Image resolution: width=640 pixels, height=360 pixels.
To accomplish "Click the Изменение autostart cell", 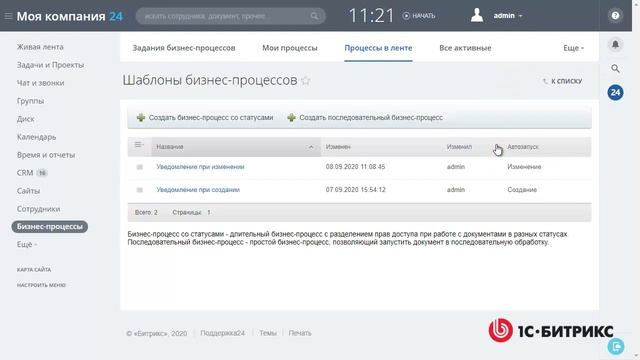I will click(x=524, y=167).
